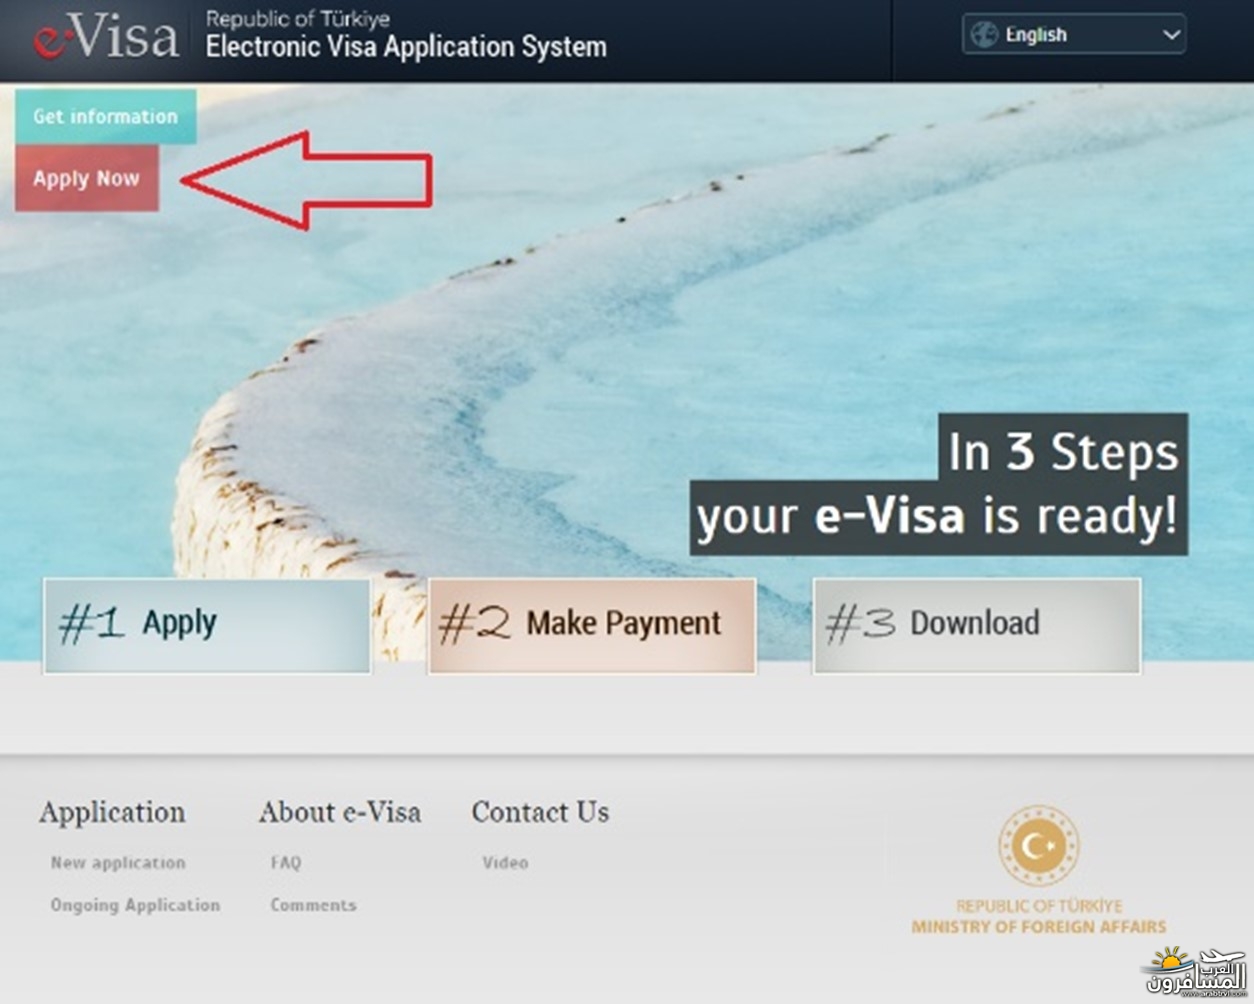
Task: Open the Ongoing Application footer link
Action: [x=135, y=905]
